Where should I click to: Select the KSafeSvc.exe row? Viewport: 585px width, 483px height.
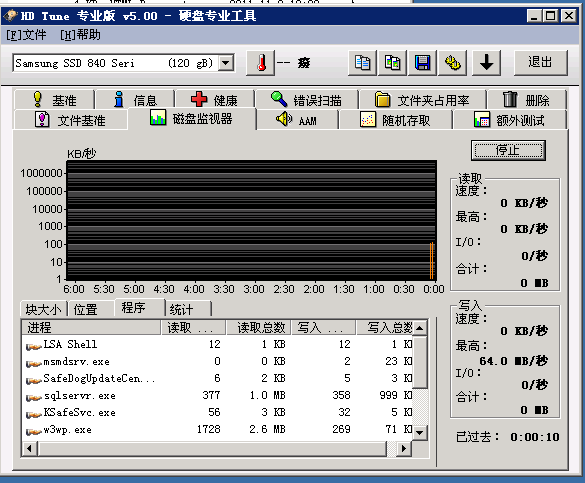click(x=217, y=413)
